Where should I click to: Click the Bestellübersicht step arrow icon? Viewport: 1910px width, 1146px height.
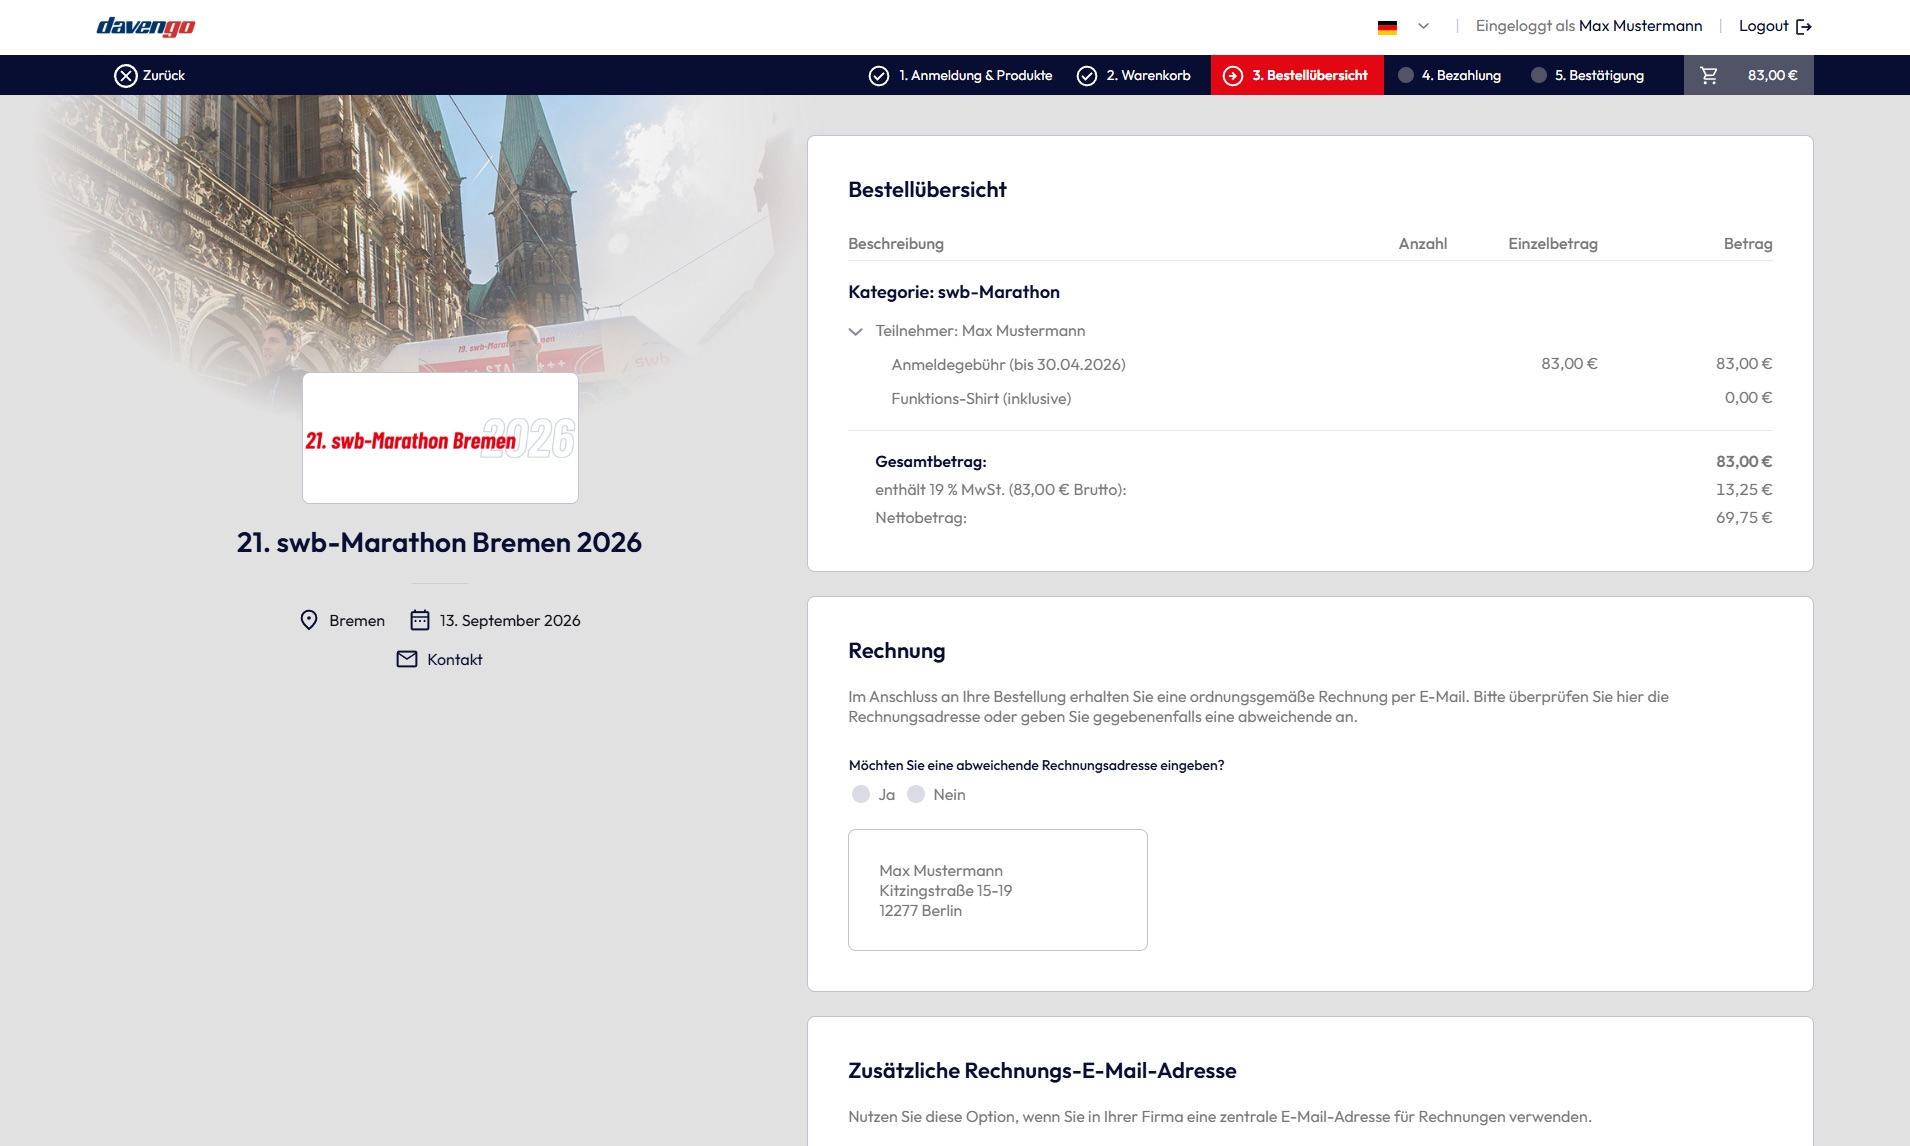1233,76
